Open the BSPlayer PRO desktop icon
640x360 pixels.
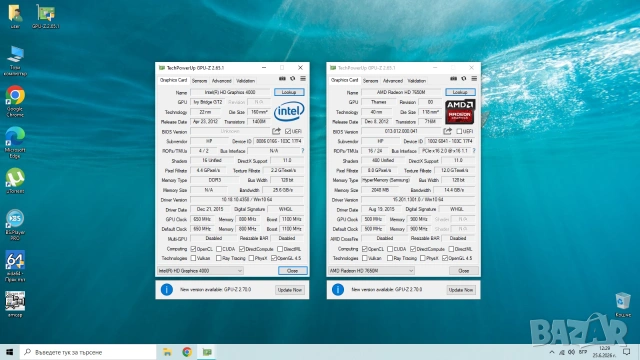tap(15, 224)
